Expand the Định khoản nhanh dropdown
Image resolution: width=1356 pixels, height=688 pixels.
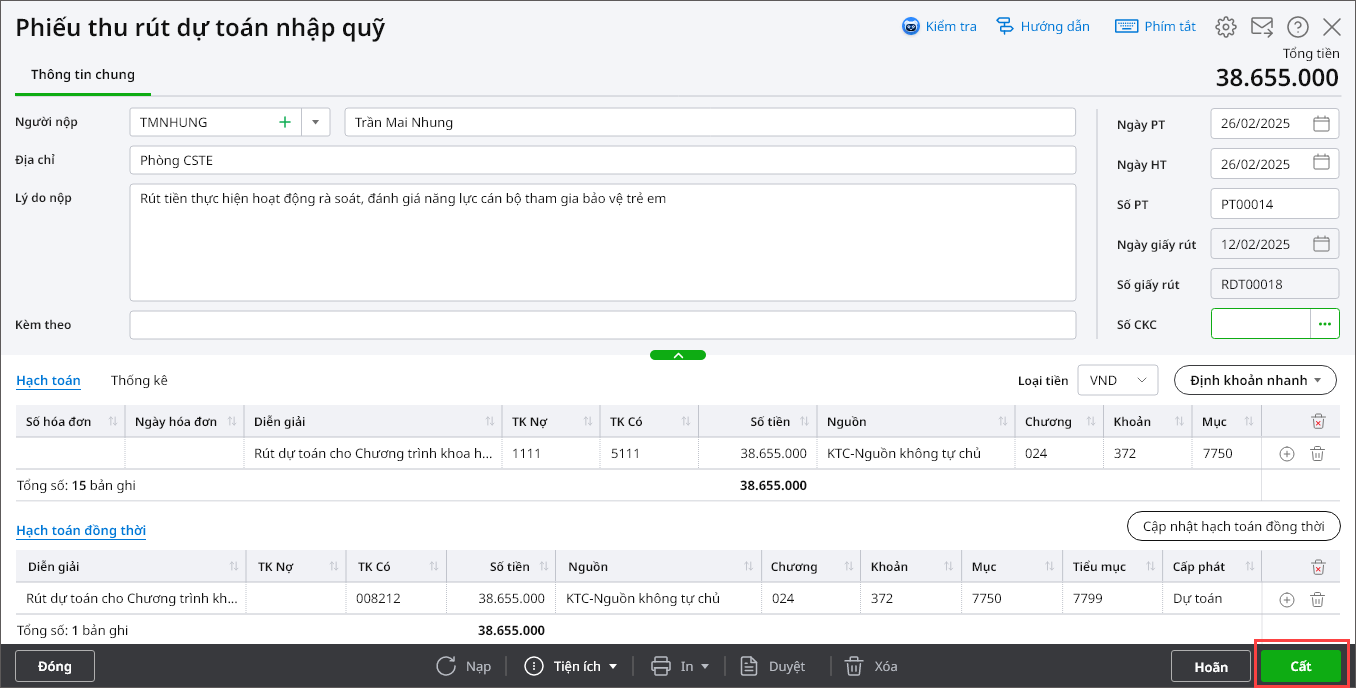(x=1255, y=380)
